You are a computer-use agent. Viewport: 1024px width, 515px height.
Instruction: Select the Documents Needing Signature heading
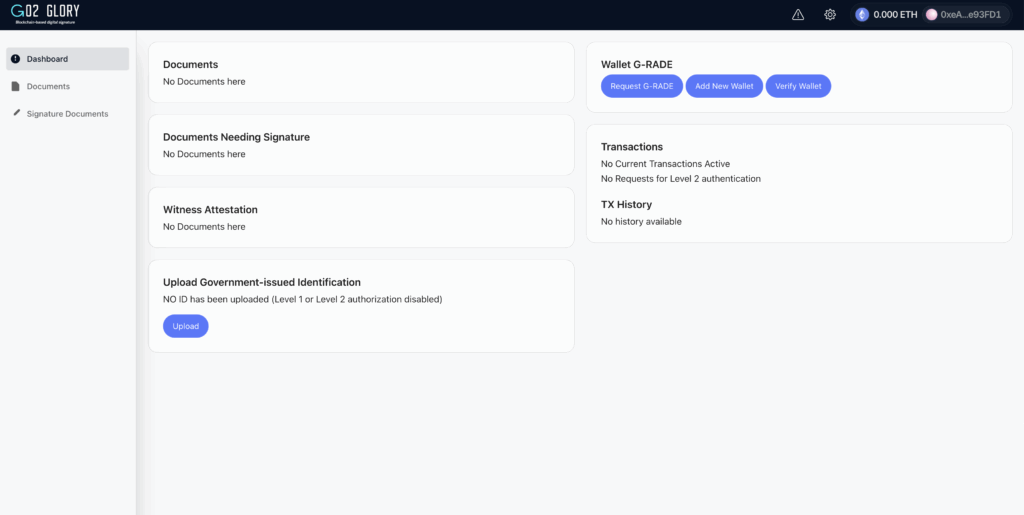(236, 137)
